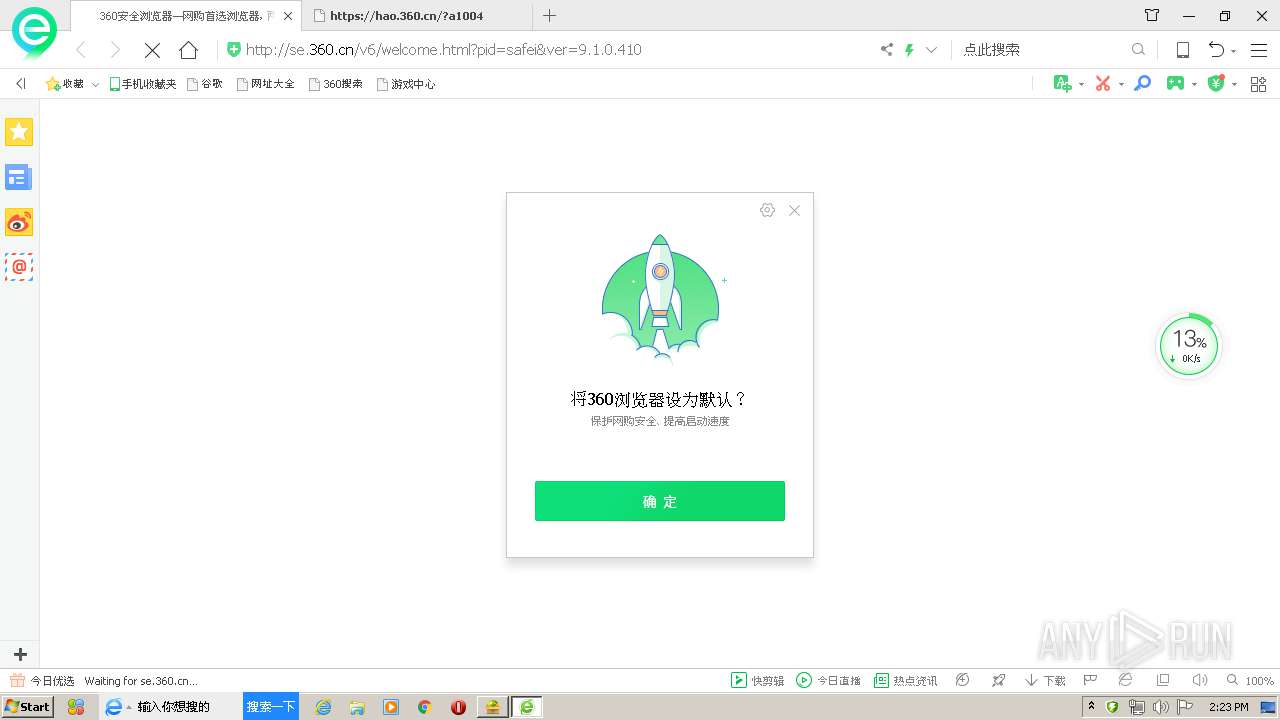Screen dimensions: 1280x720
Task: Open the 收藏 favorites star button
Action: point(65,84)
